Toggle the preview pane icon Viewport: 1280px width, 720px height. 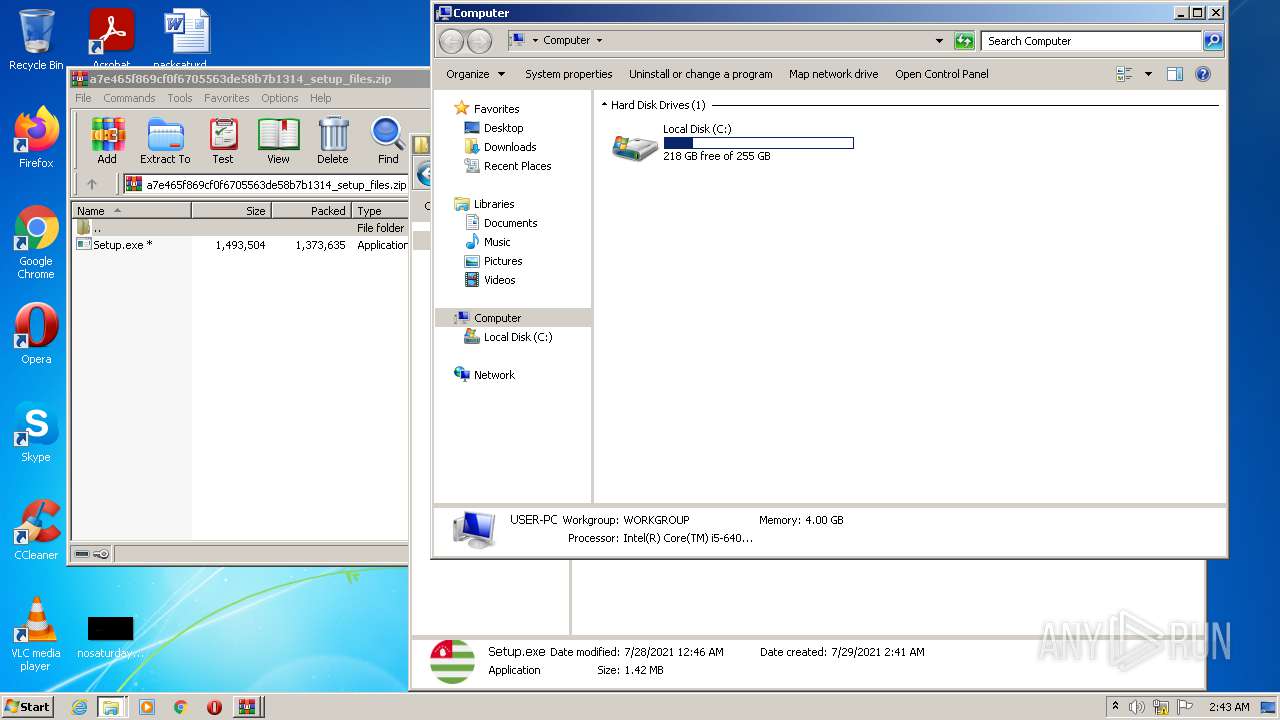click(x=1175, y=74)
